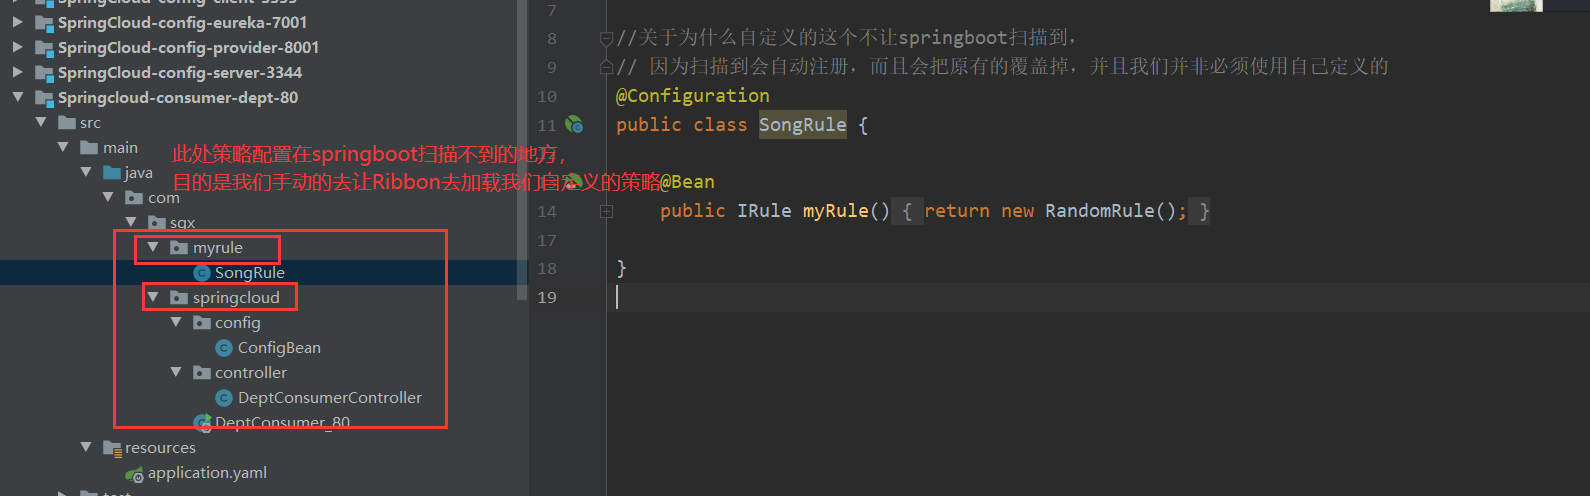Click the @Configuration annotation
The width and height of the screenshot is (1590, 496).
click(x=693, y=96)
